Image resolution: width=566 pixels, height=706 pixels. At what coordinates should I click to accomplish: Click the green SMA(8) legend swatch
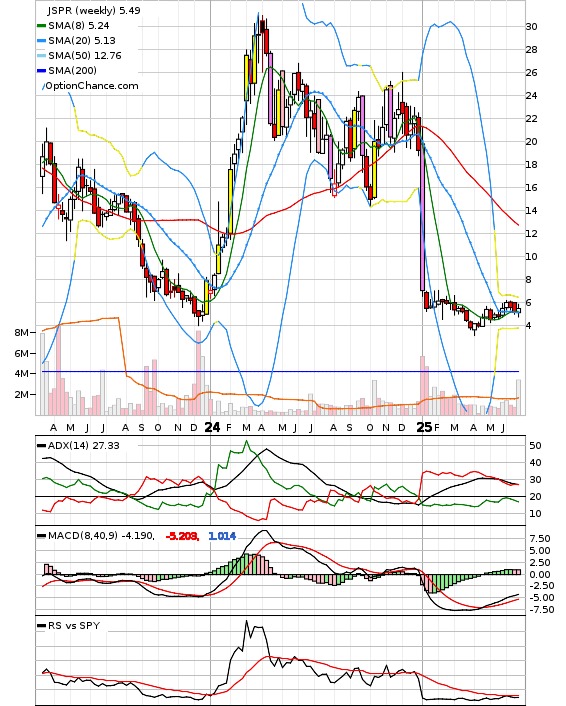[x=41, y=26]
